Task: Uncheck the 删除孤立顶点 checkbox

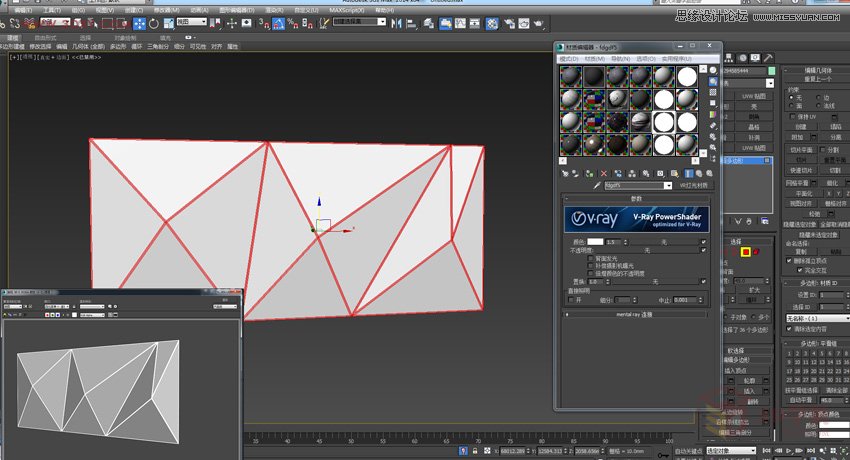Action: pos(789,261)
